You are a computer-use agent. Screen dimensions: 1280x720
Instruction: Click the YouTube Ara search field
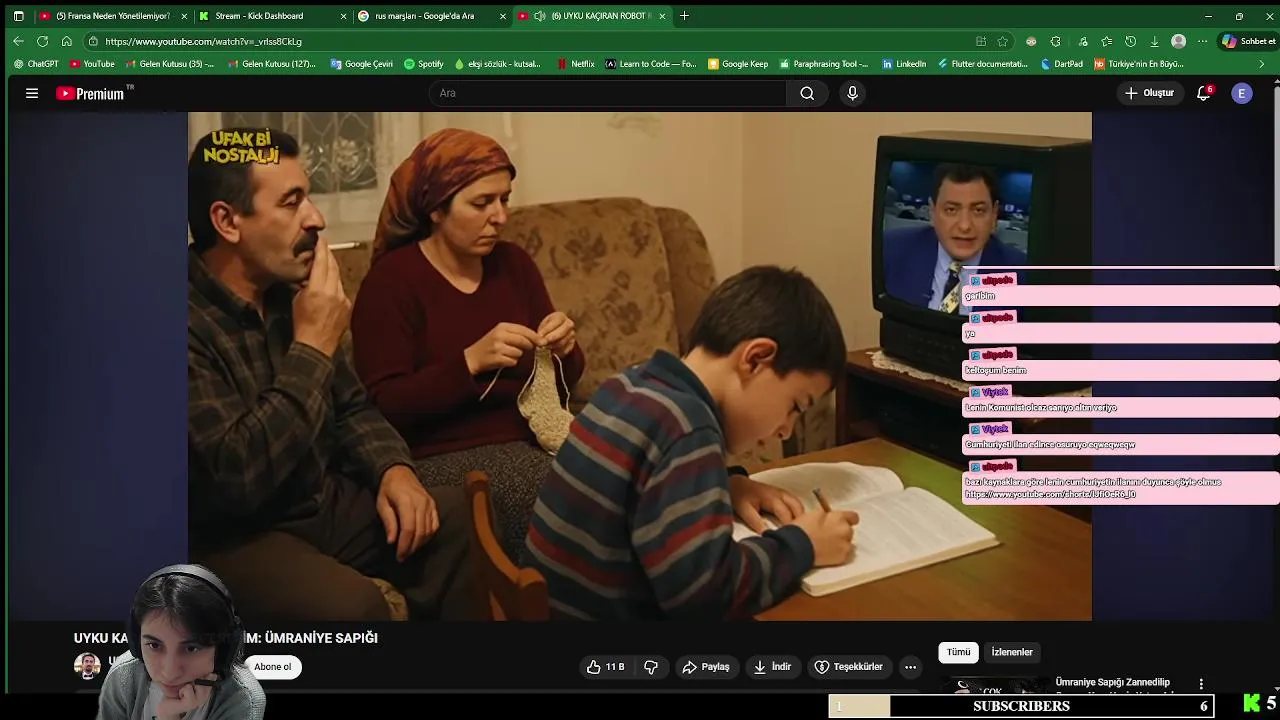[x=608, y=93]
